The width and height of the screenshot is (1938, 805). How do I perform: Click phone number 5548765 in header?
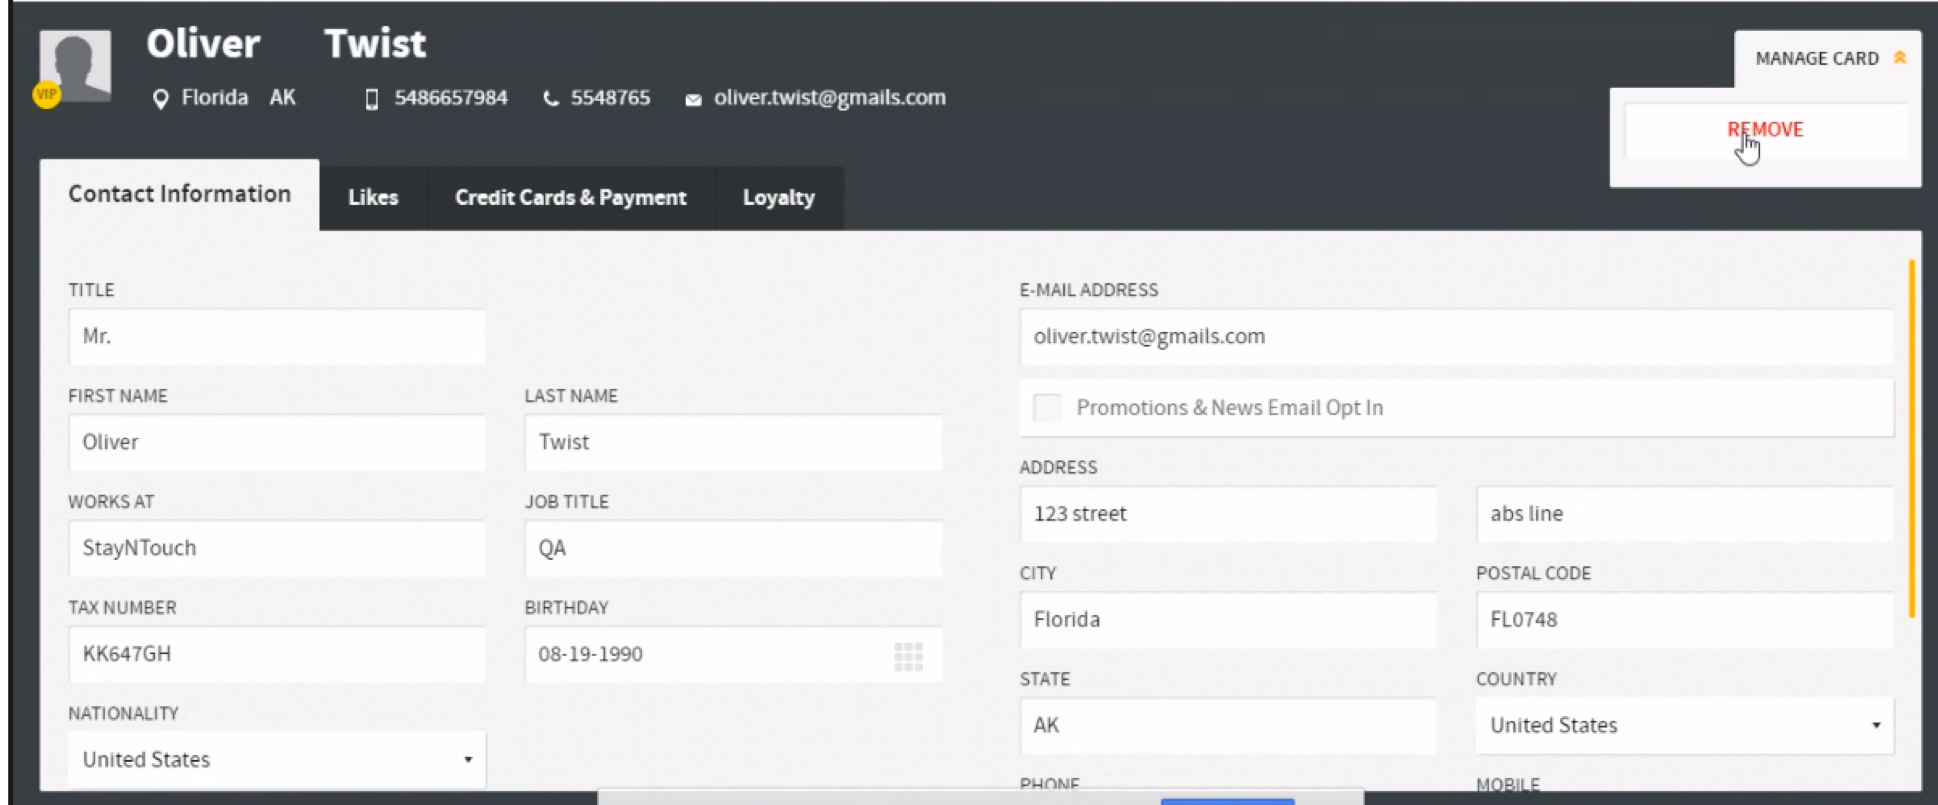(x=610, y=98)
